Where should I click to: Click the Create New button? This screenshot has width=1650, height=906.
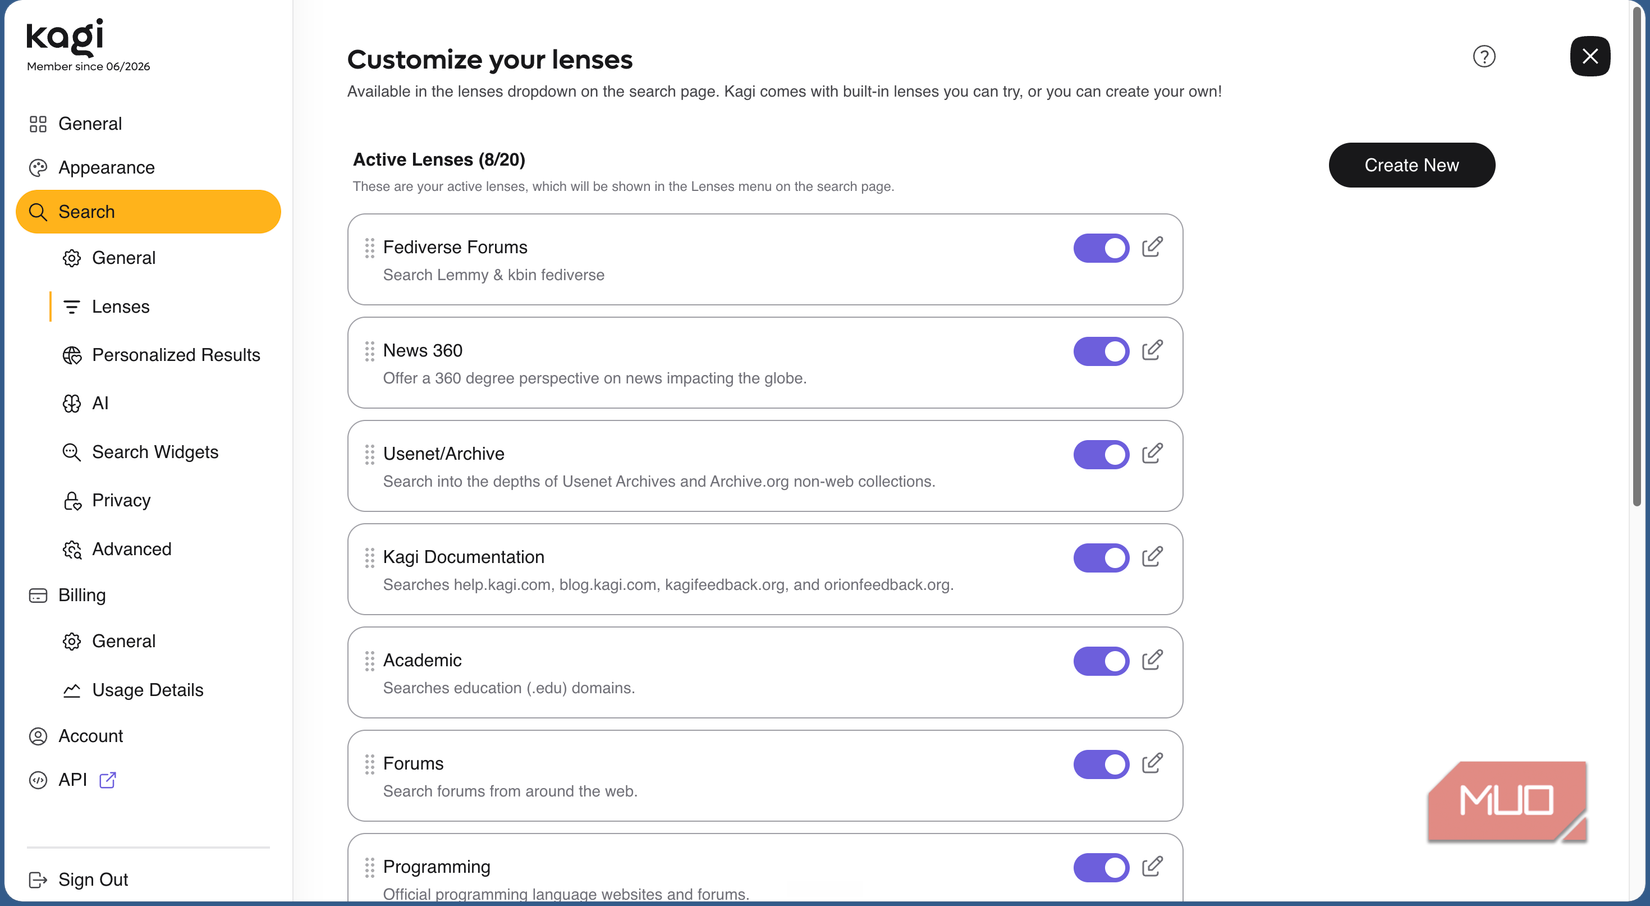pyautogui.click(x=1411, y=165)
